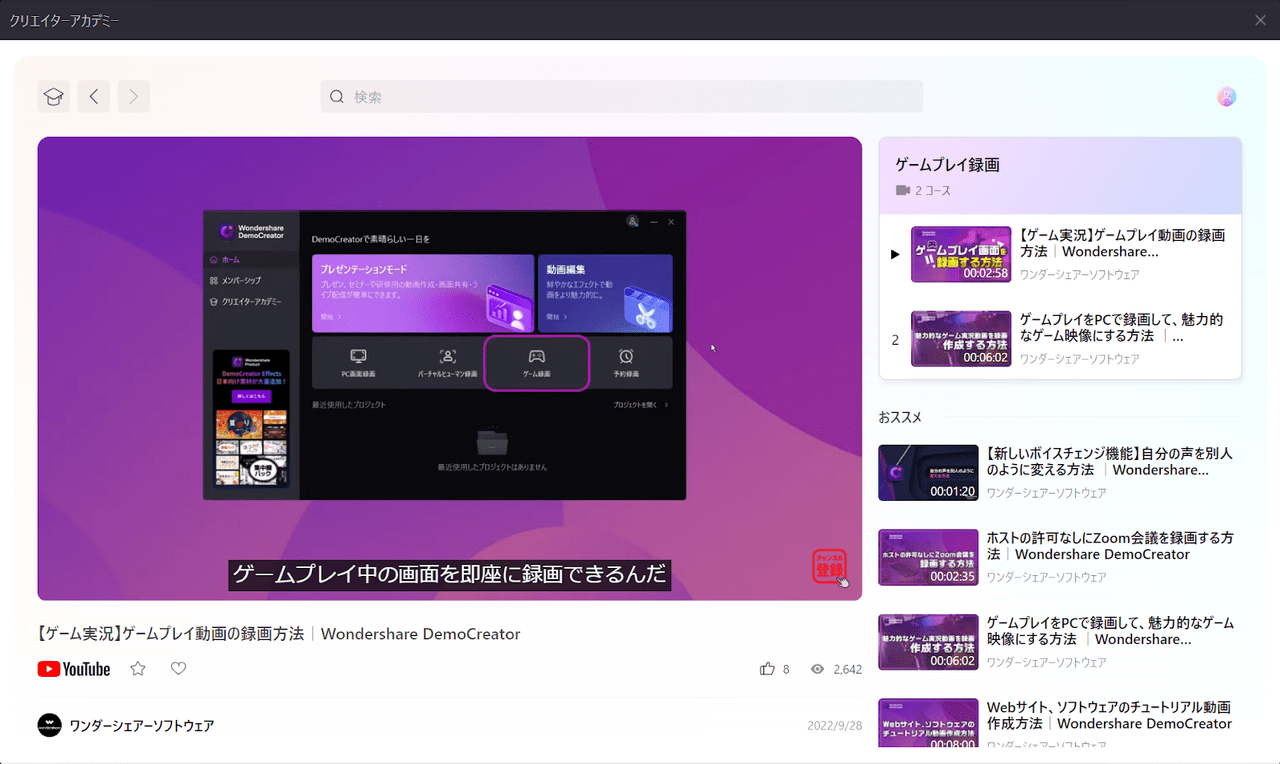
Task: Click the red 登録 subscribe badge in the video
Action: click(x=830, y=566)
